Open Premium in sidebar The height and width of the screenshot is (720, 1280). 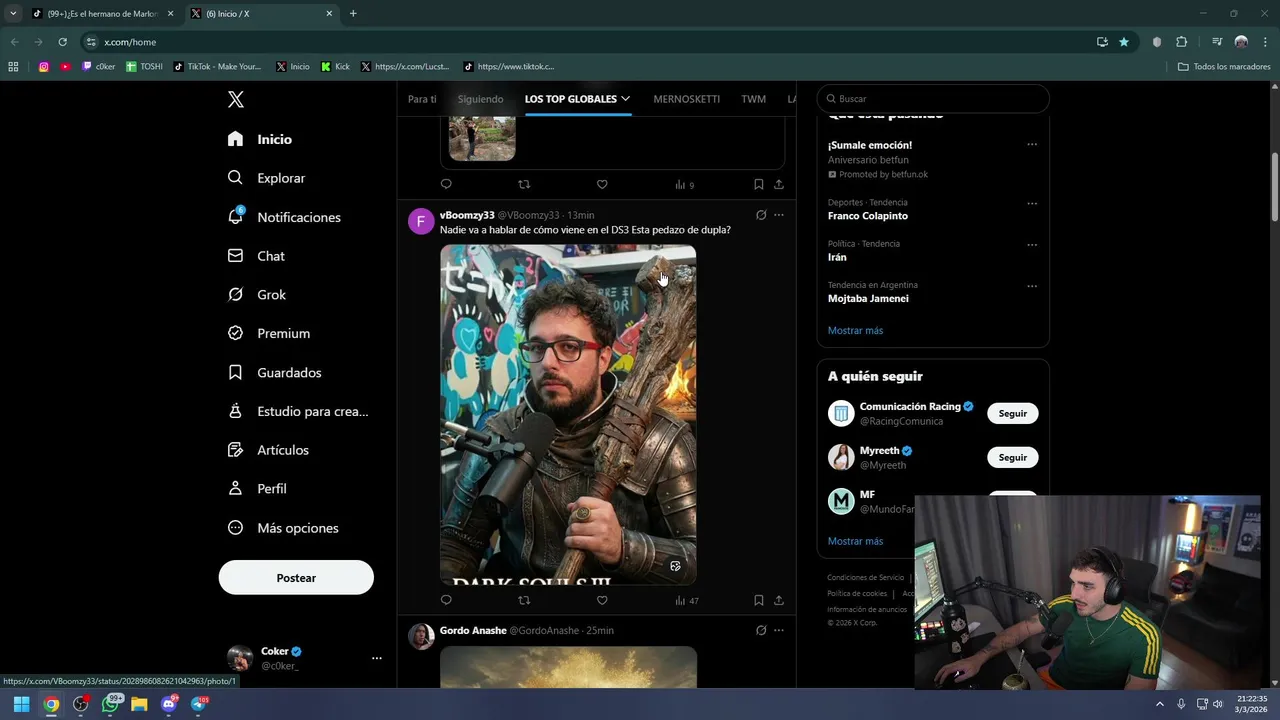click(x=269, y=333)
